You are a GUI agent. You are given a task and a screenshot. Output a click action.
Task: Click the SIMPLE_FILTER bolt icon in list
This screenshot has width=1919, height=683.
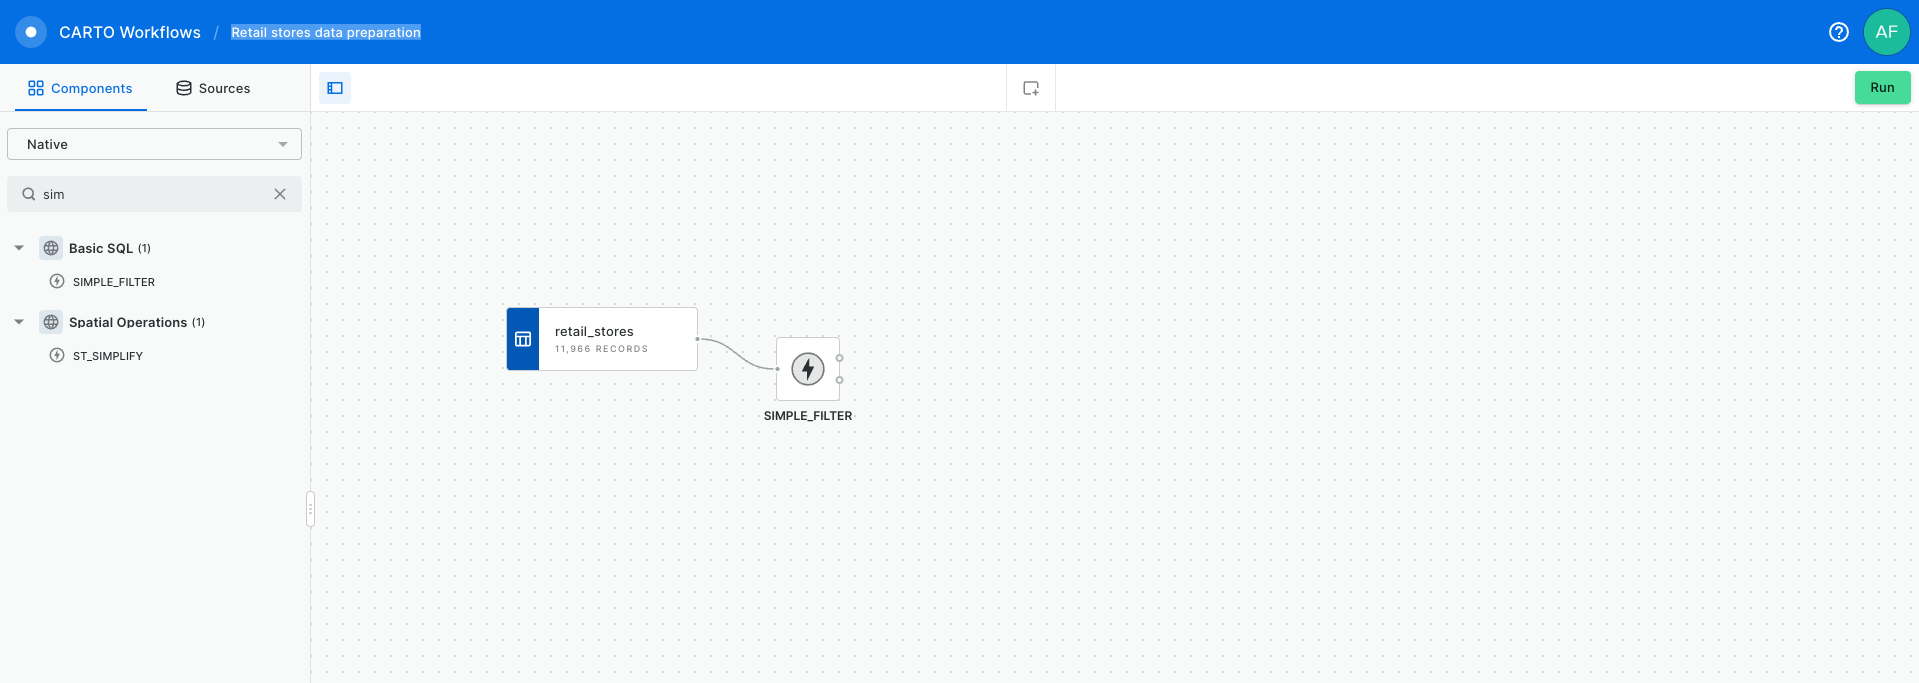click(x=57, y=282)
